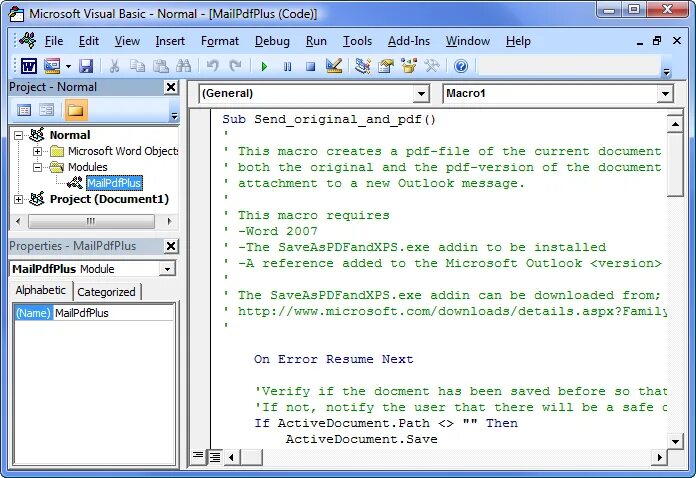Screen dimensions: 696x478
Task: Select the Modules folder in tree
Action: 87,167
